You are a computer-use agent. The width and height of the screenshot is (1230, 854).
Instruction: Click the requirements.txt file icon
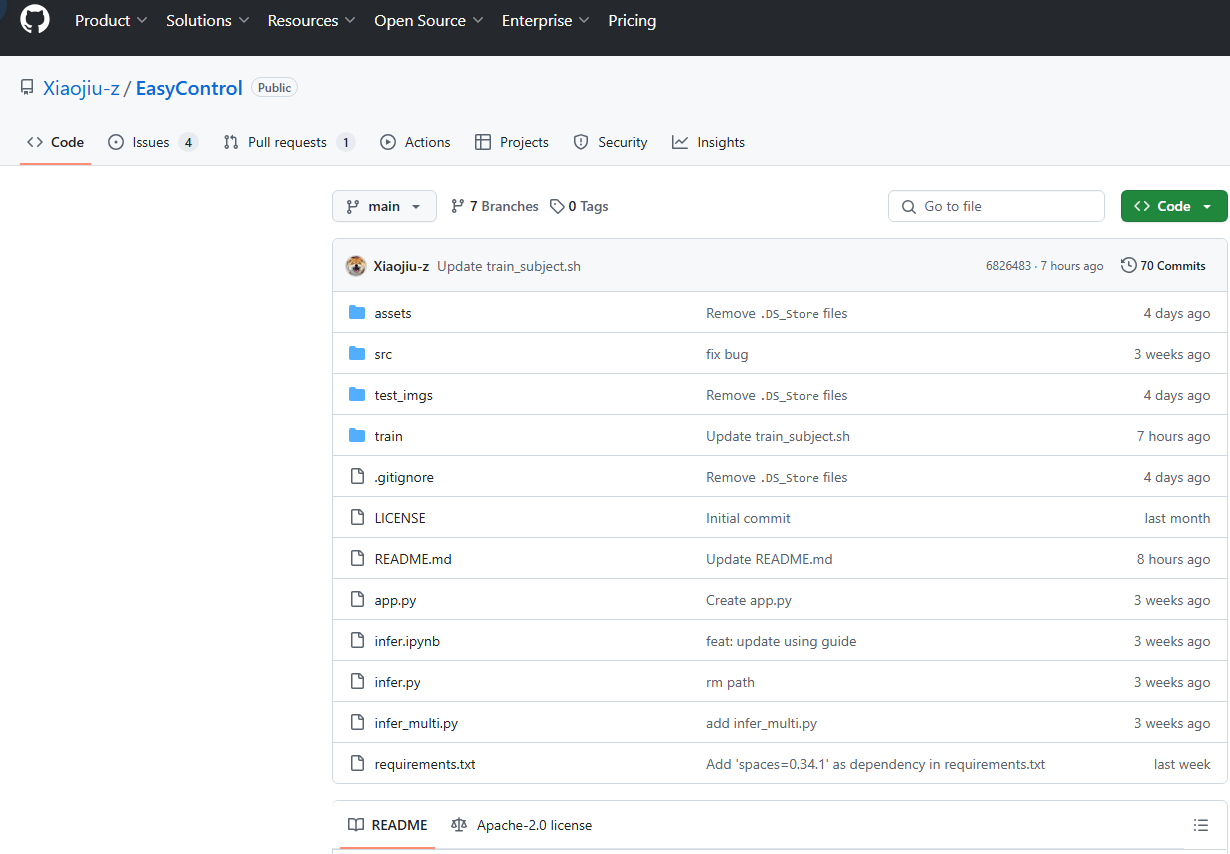(x=357, y=764)
